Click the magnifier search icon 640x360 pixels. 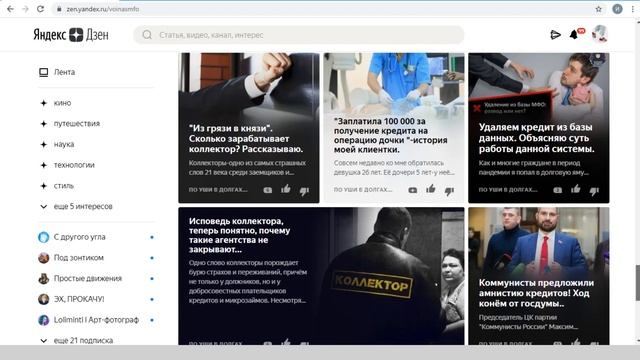147,35
